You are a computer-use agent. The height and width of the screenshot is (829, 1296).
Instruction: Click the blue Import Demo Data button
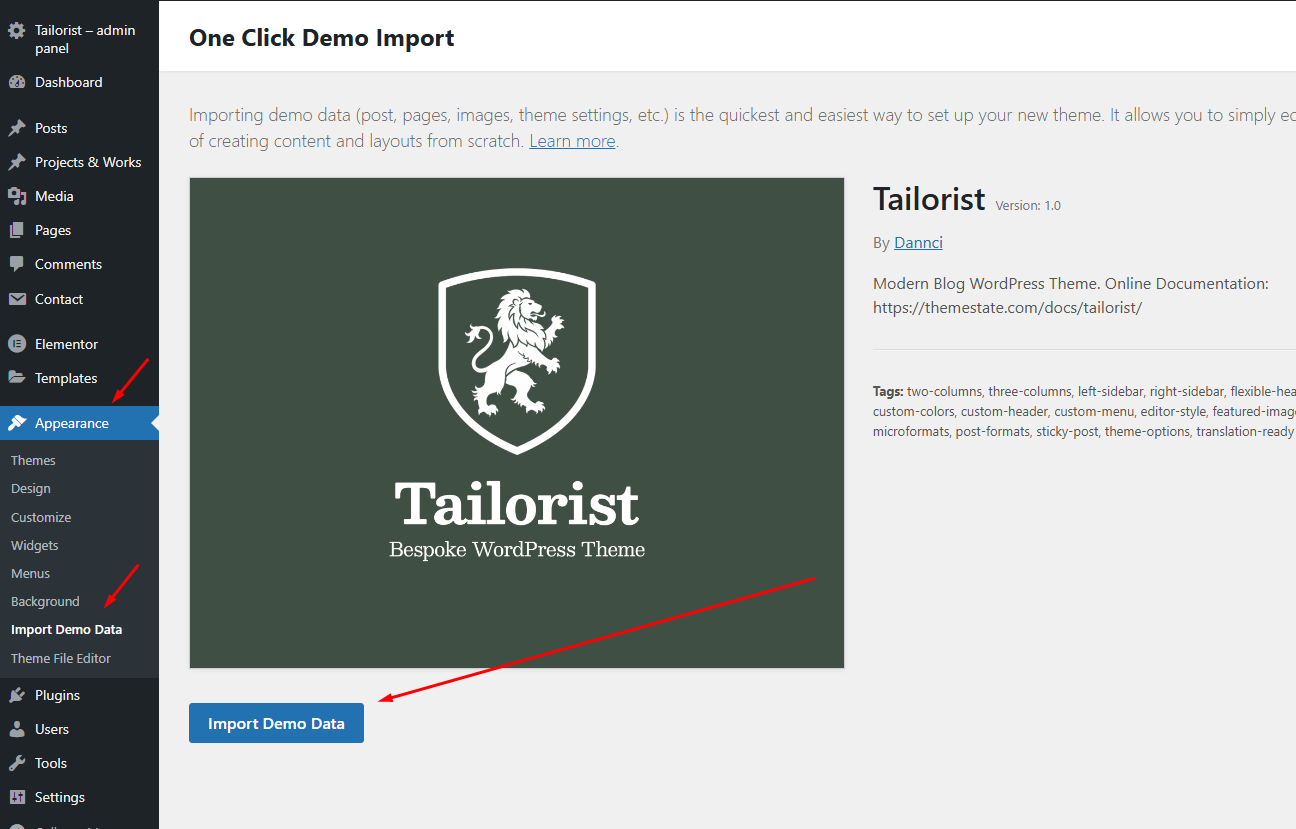tap(276, 723)
